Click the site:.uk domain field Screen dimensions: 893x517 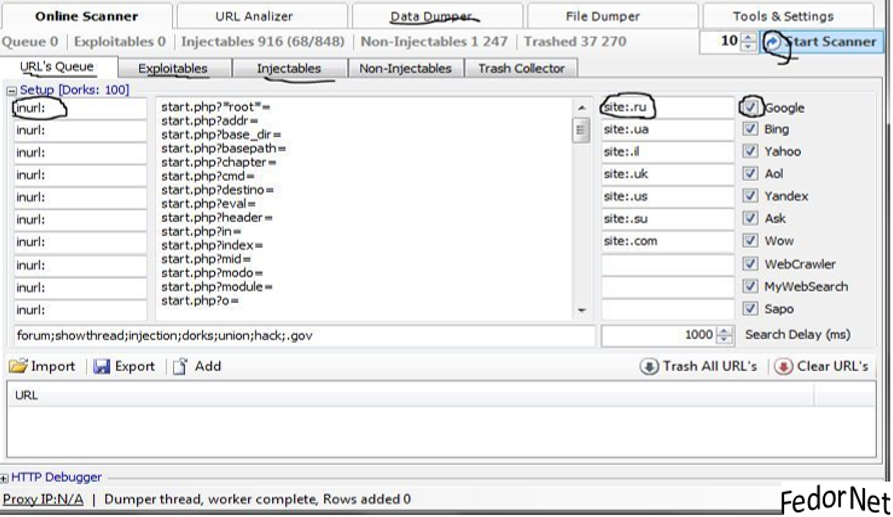tap(667, 174)
